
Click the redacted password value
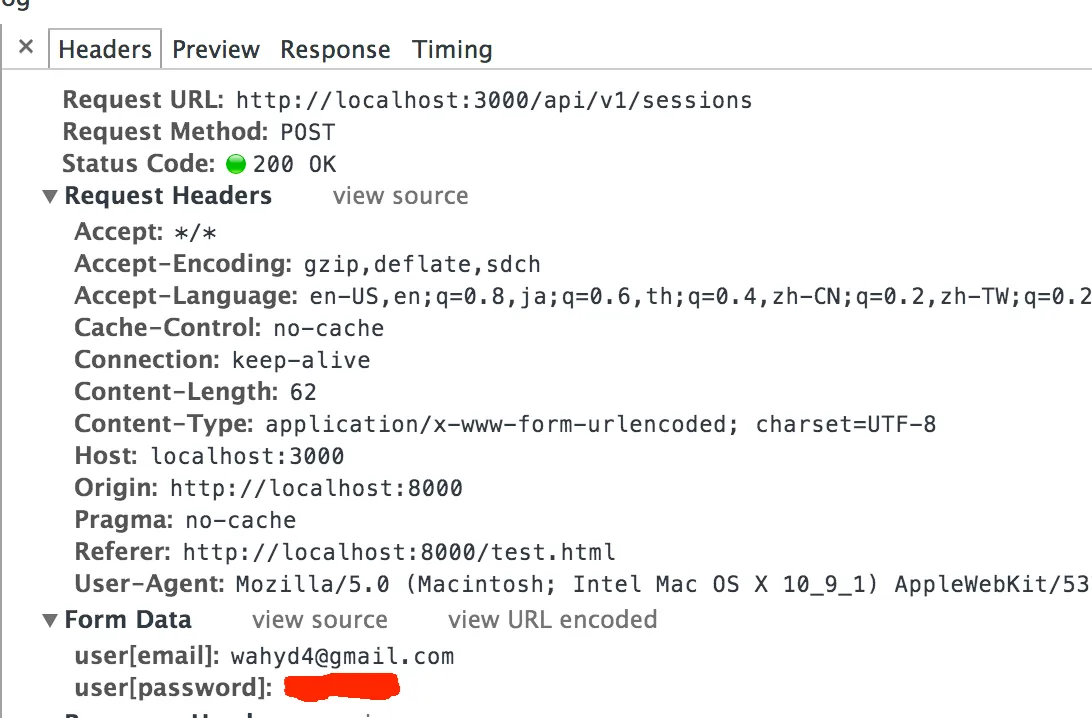pyautogui.click(x=342, y=687)
